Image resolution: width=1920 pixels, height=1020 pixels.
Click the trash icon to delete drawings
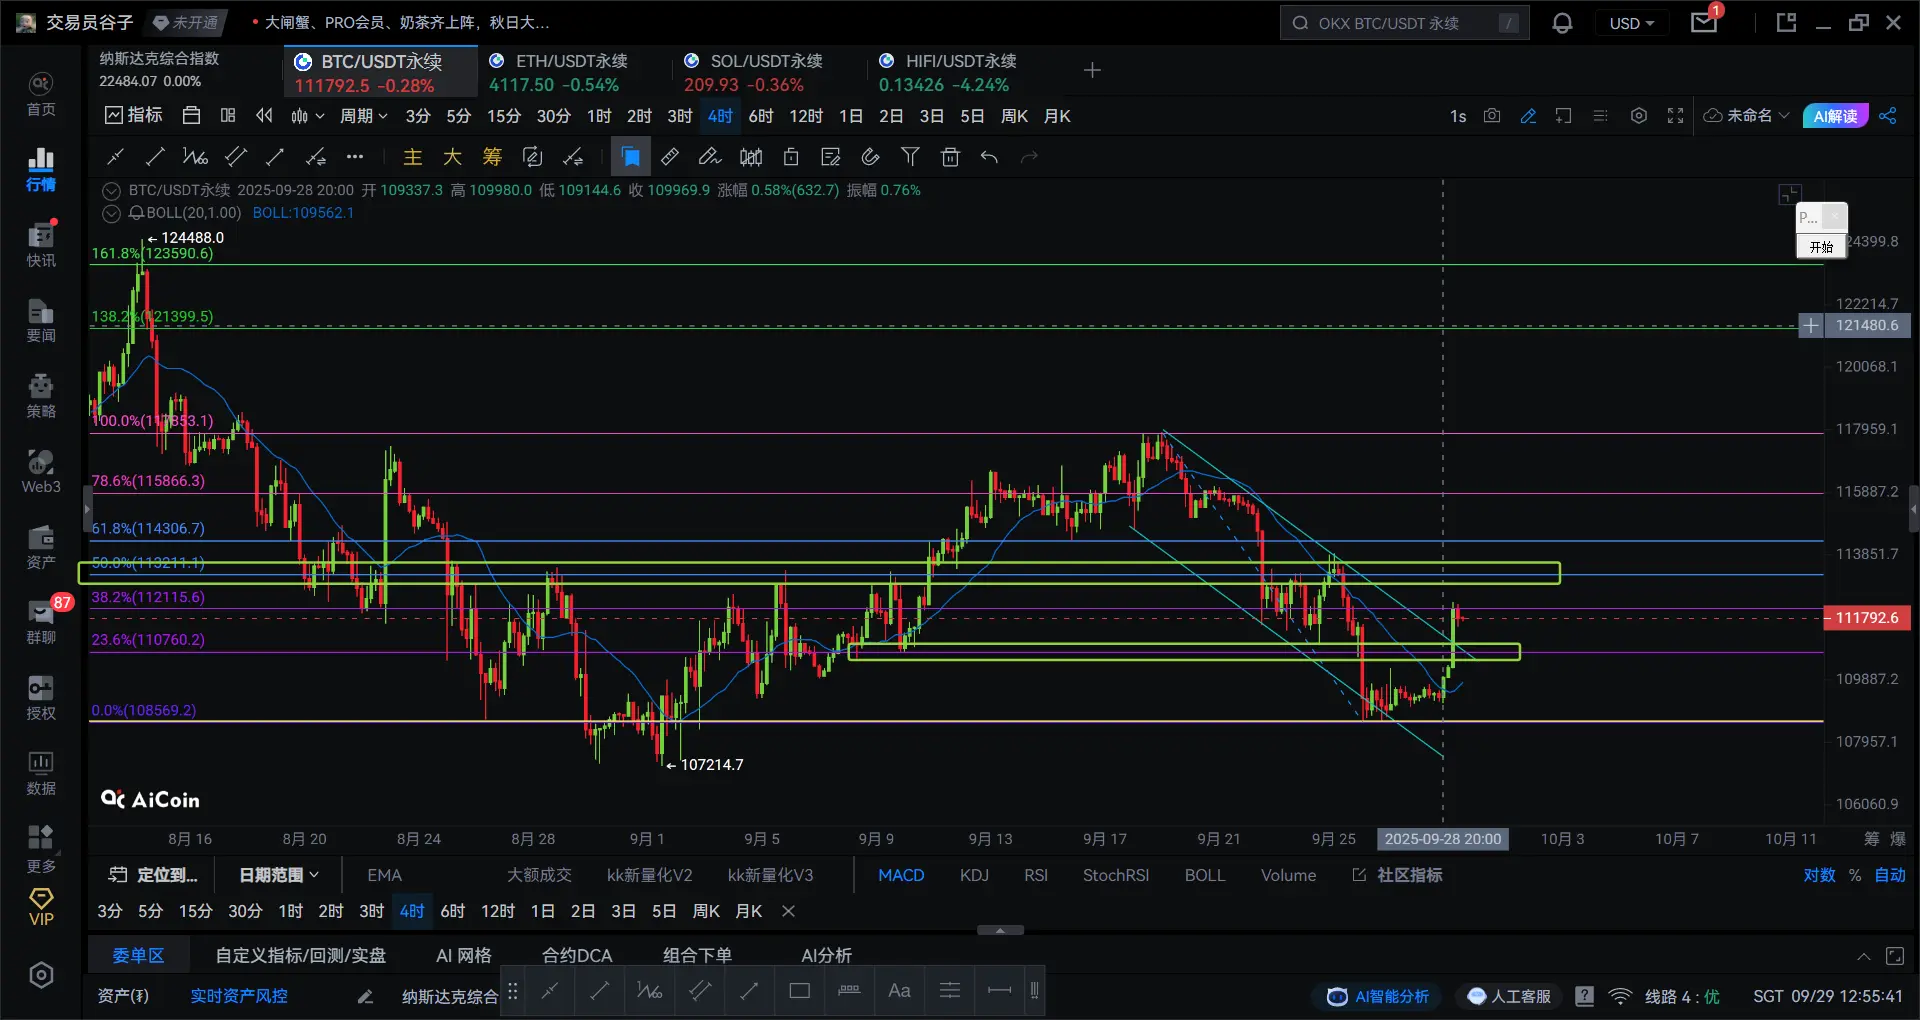click(950, 157)
